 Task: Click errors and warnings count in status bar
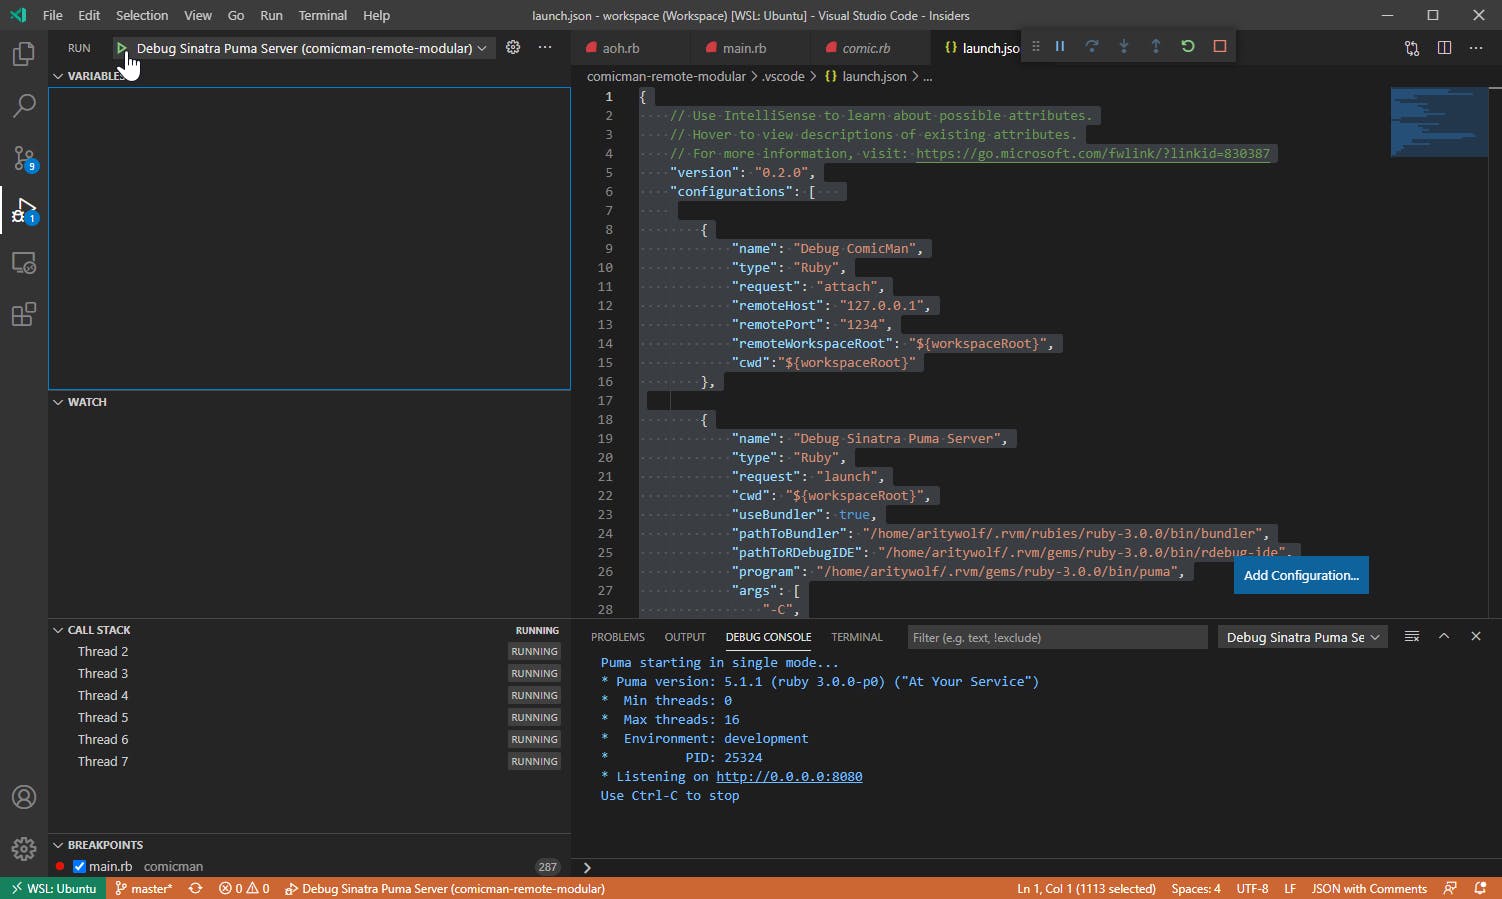pos(244,888)
